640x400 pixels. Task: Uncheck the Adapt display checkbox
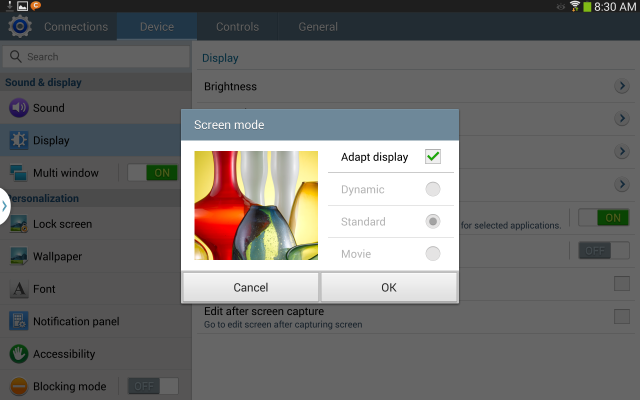point(433,156)
